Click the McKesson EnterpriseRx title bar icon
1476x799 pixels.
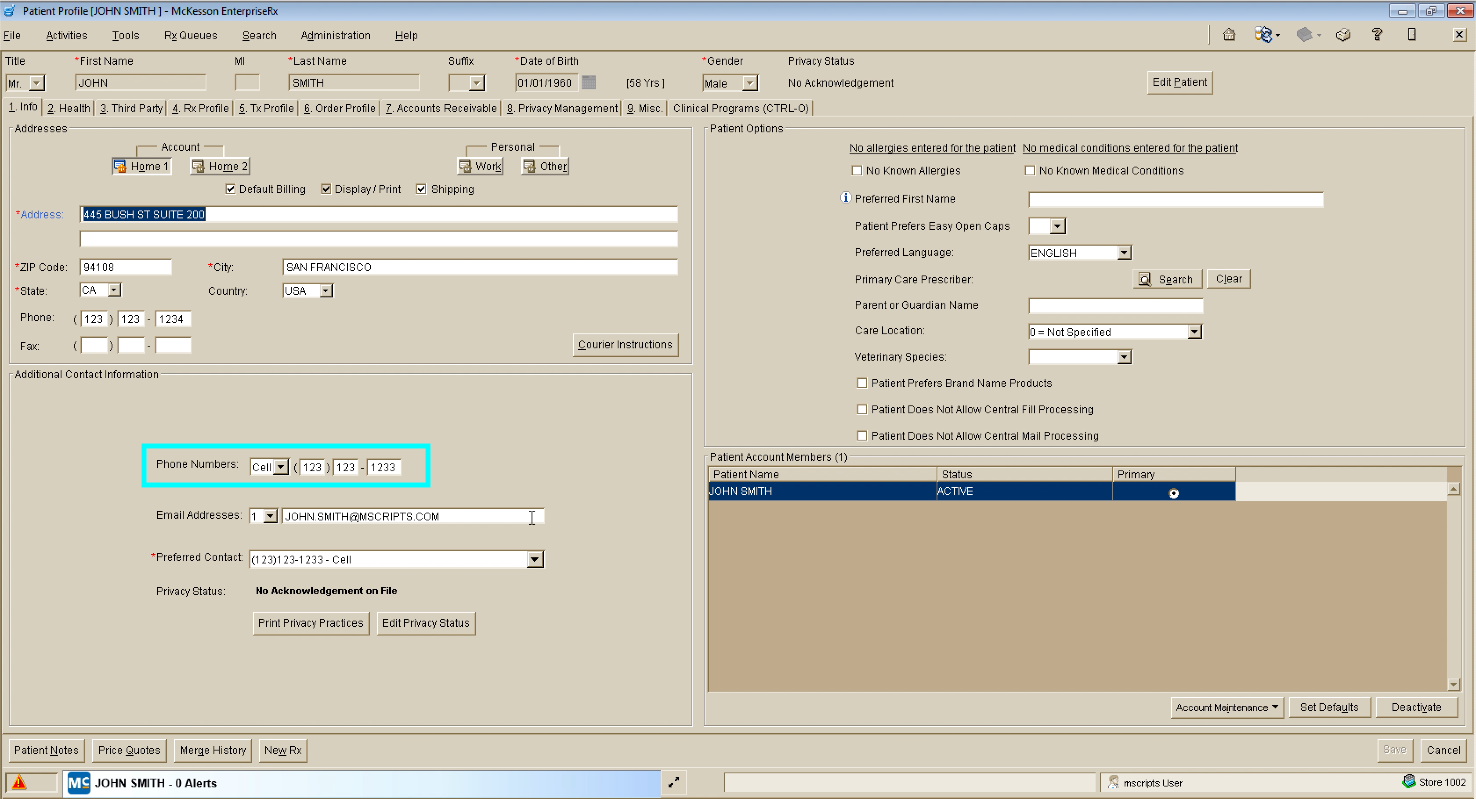pos(11,10)
